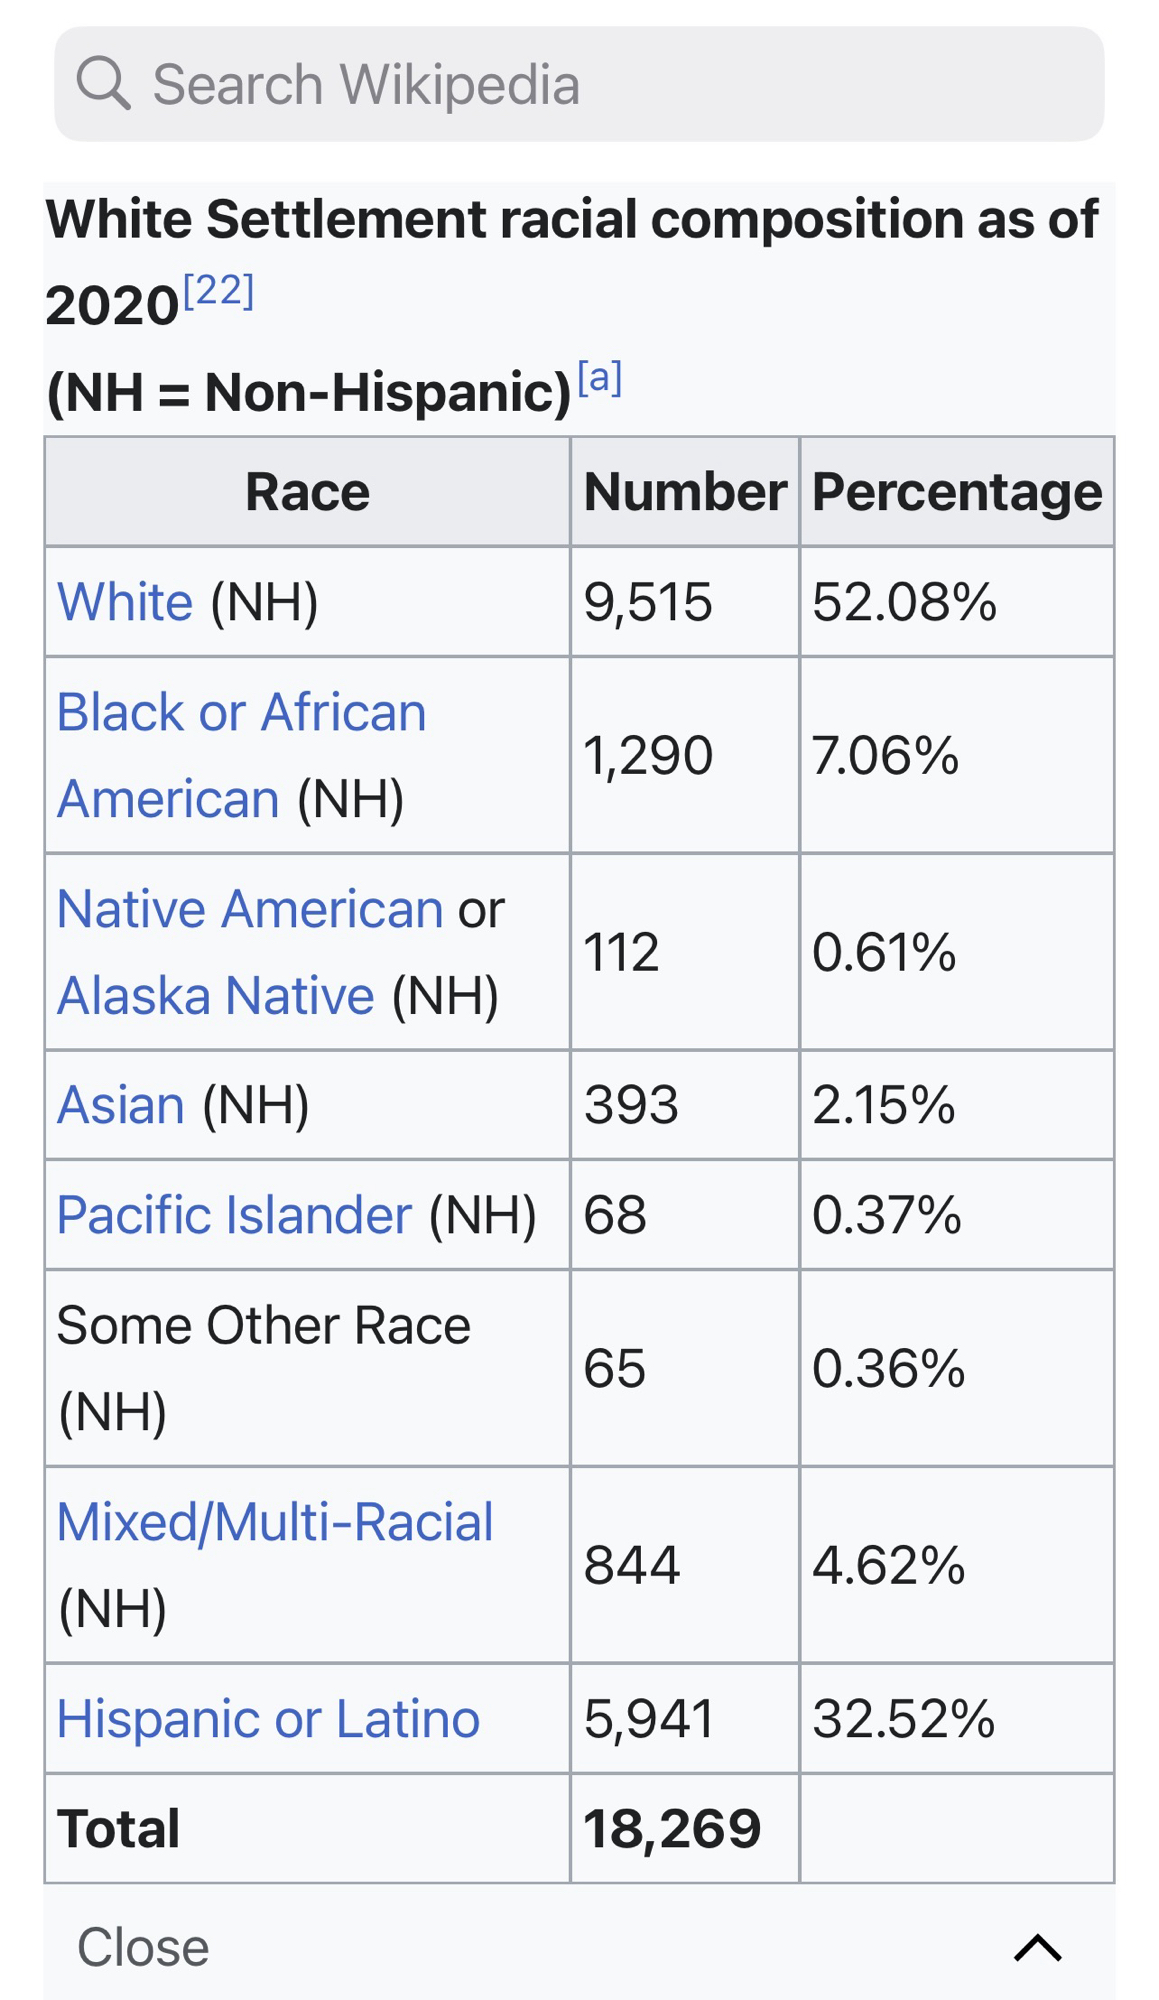Collapse table with the Close button

(x=143, y=1946)
